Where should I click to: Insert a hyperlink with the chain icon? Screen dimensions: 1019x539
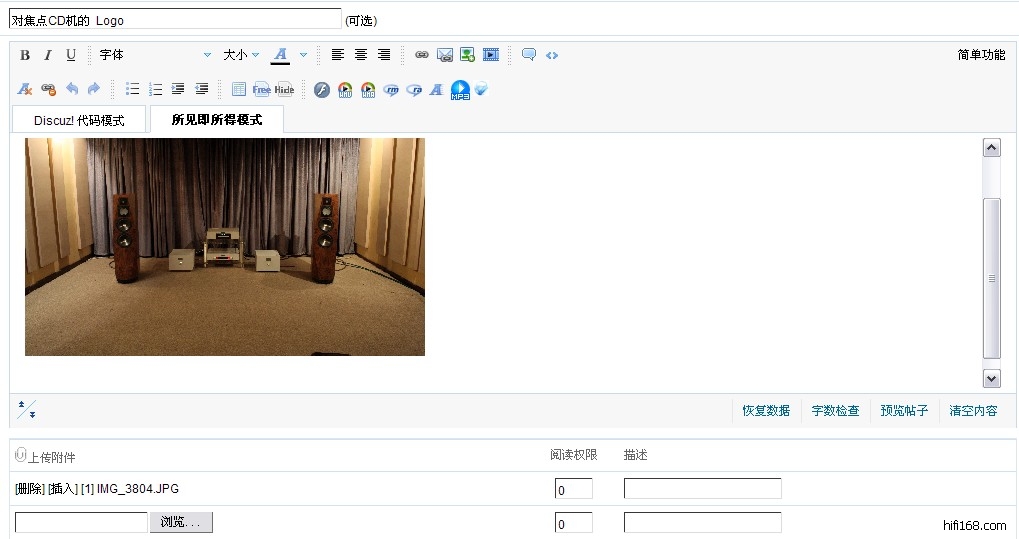[422, 55]
